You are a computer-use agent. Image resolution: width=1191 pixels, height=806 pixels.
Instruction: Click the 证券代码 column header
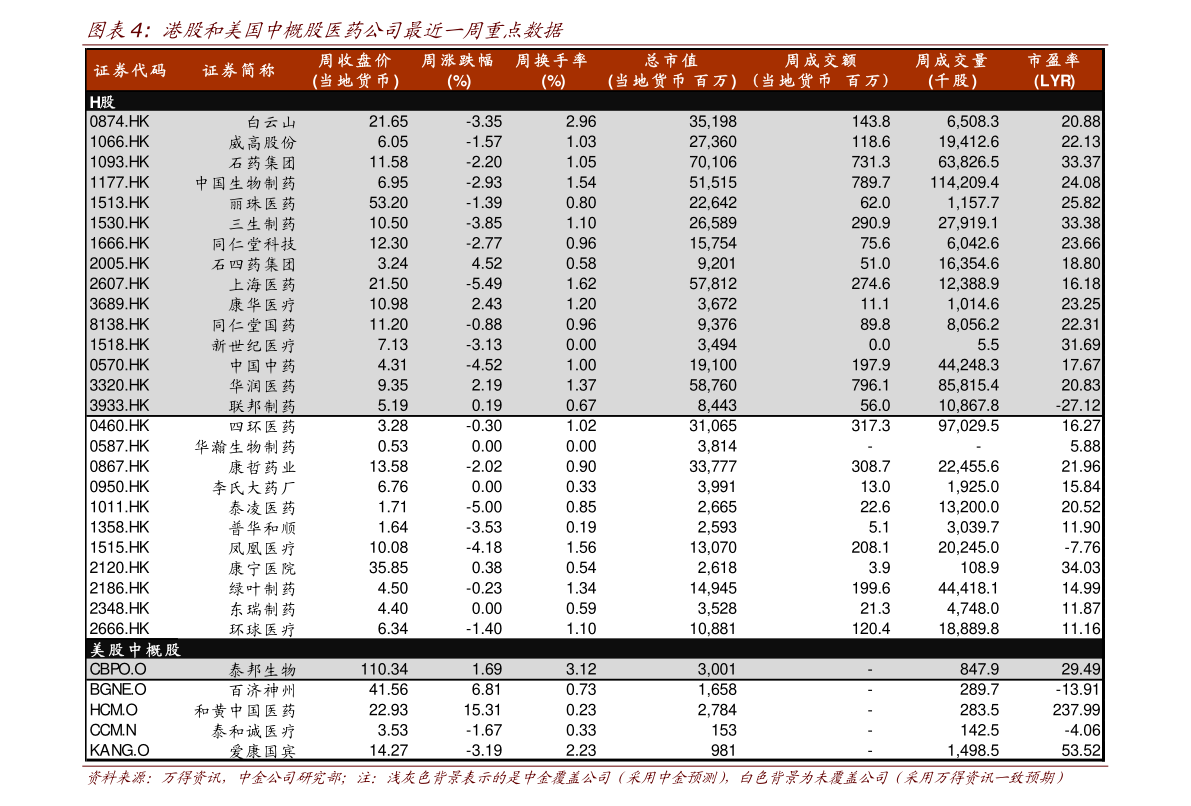130,71
